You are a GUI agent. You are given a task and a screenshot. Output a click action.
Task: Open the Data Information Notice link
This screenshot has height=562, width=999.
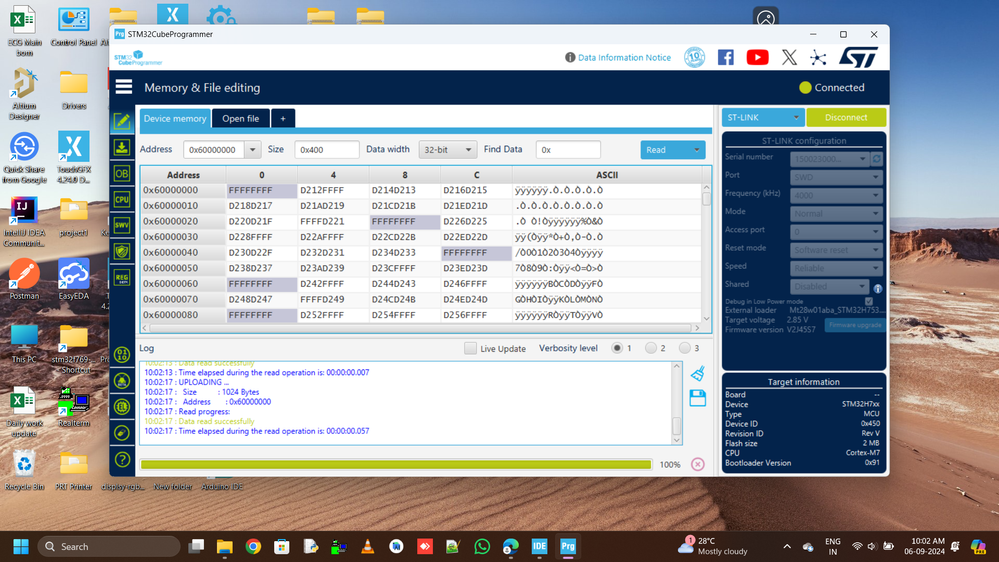[x=624, y=57]
